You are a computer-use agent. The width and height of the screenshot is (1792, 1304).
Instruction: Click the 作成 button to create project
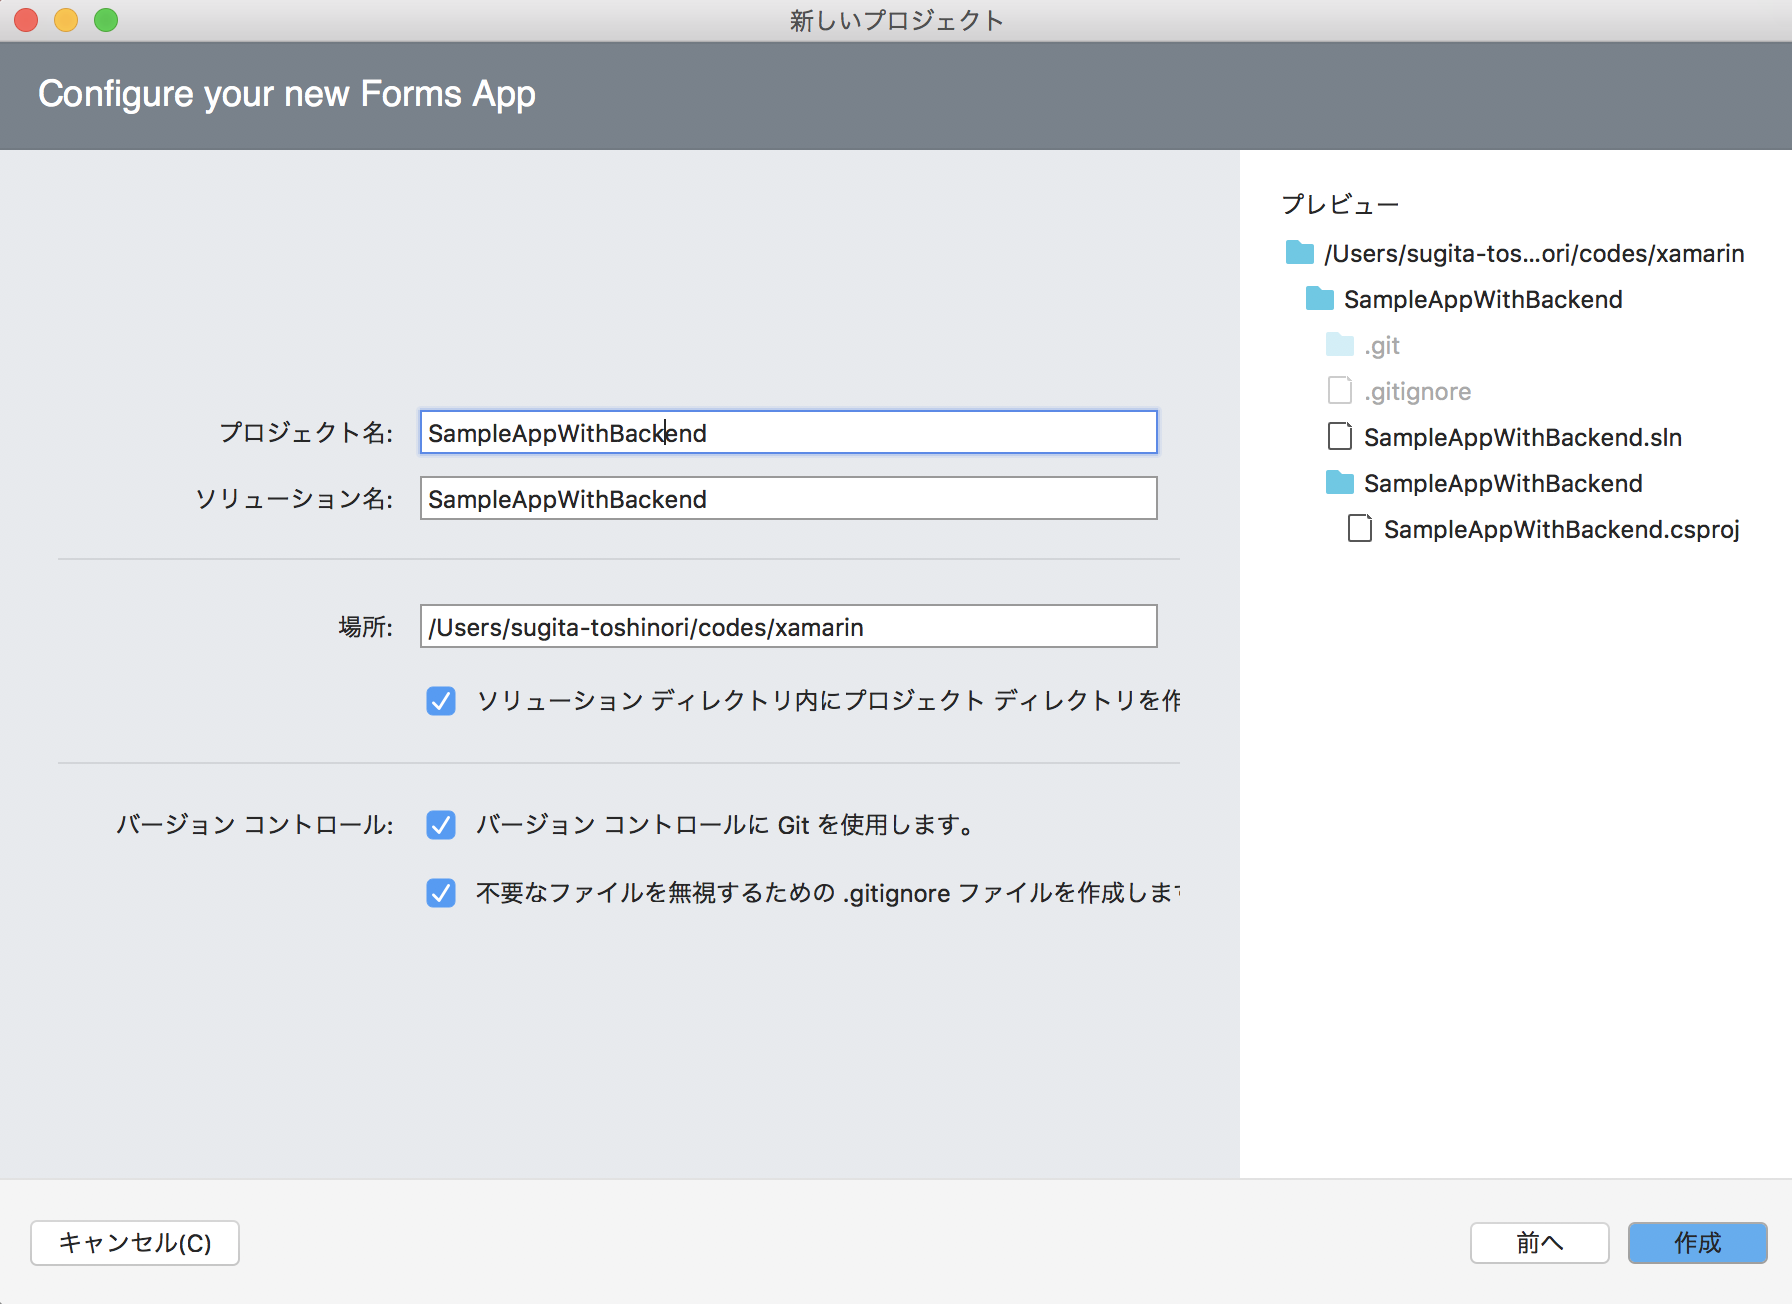point(1697,1243)
